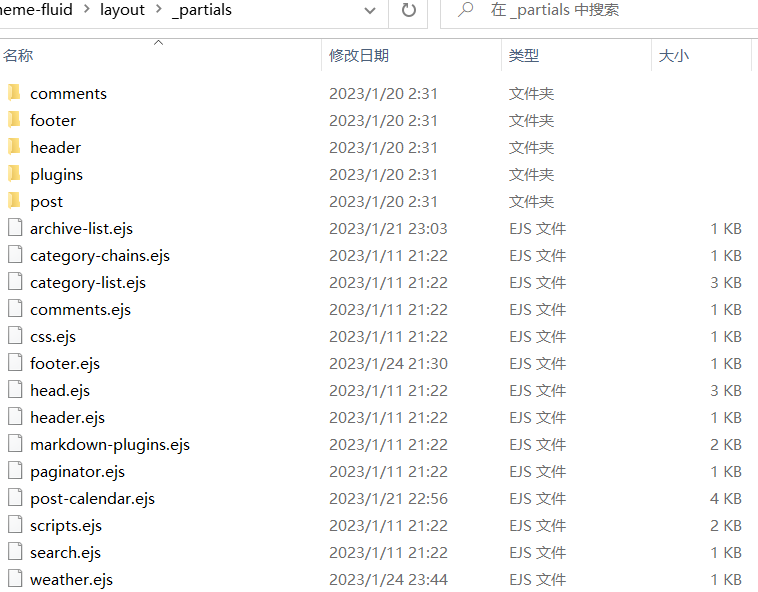Click the footer folder icon
758x592 pixels.
point(14,120)
